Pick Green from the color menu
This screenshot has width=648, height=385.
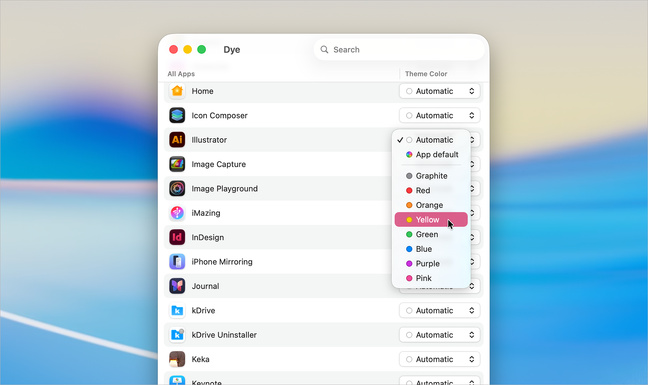pos(431,235)
